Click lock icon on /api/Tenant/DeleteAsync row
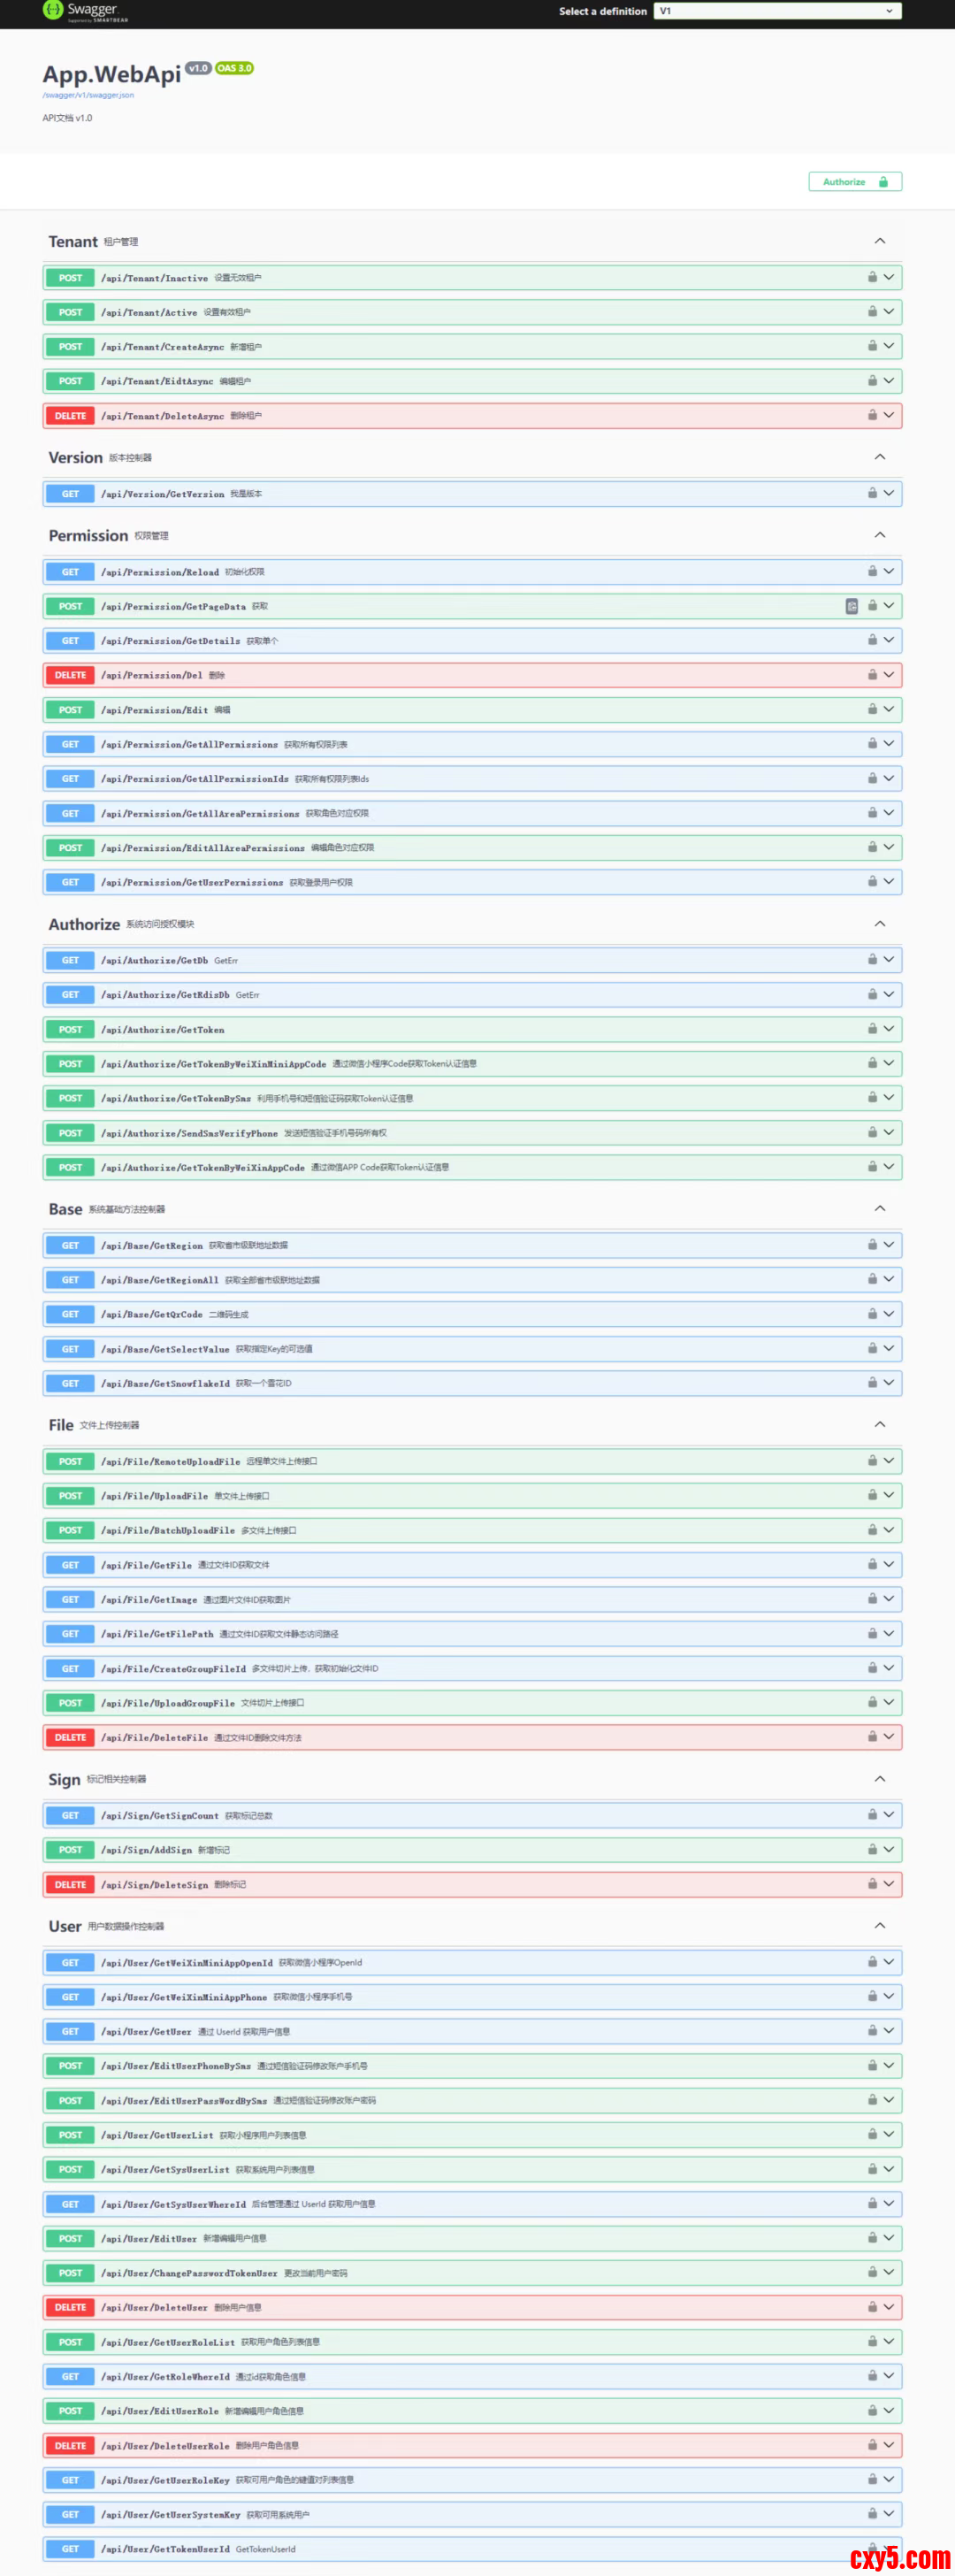Screen dimensions: 955x2576 872,415
